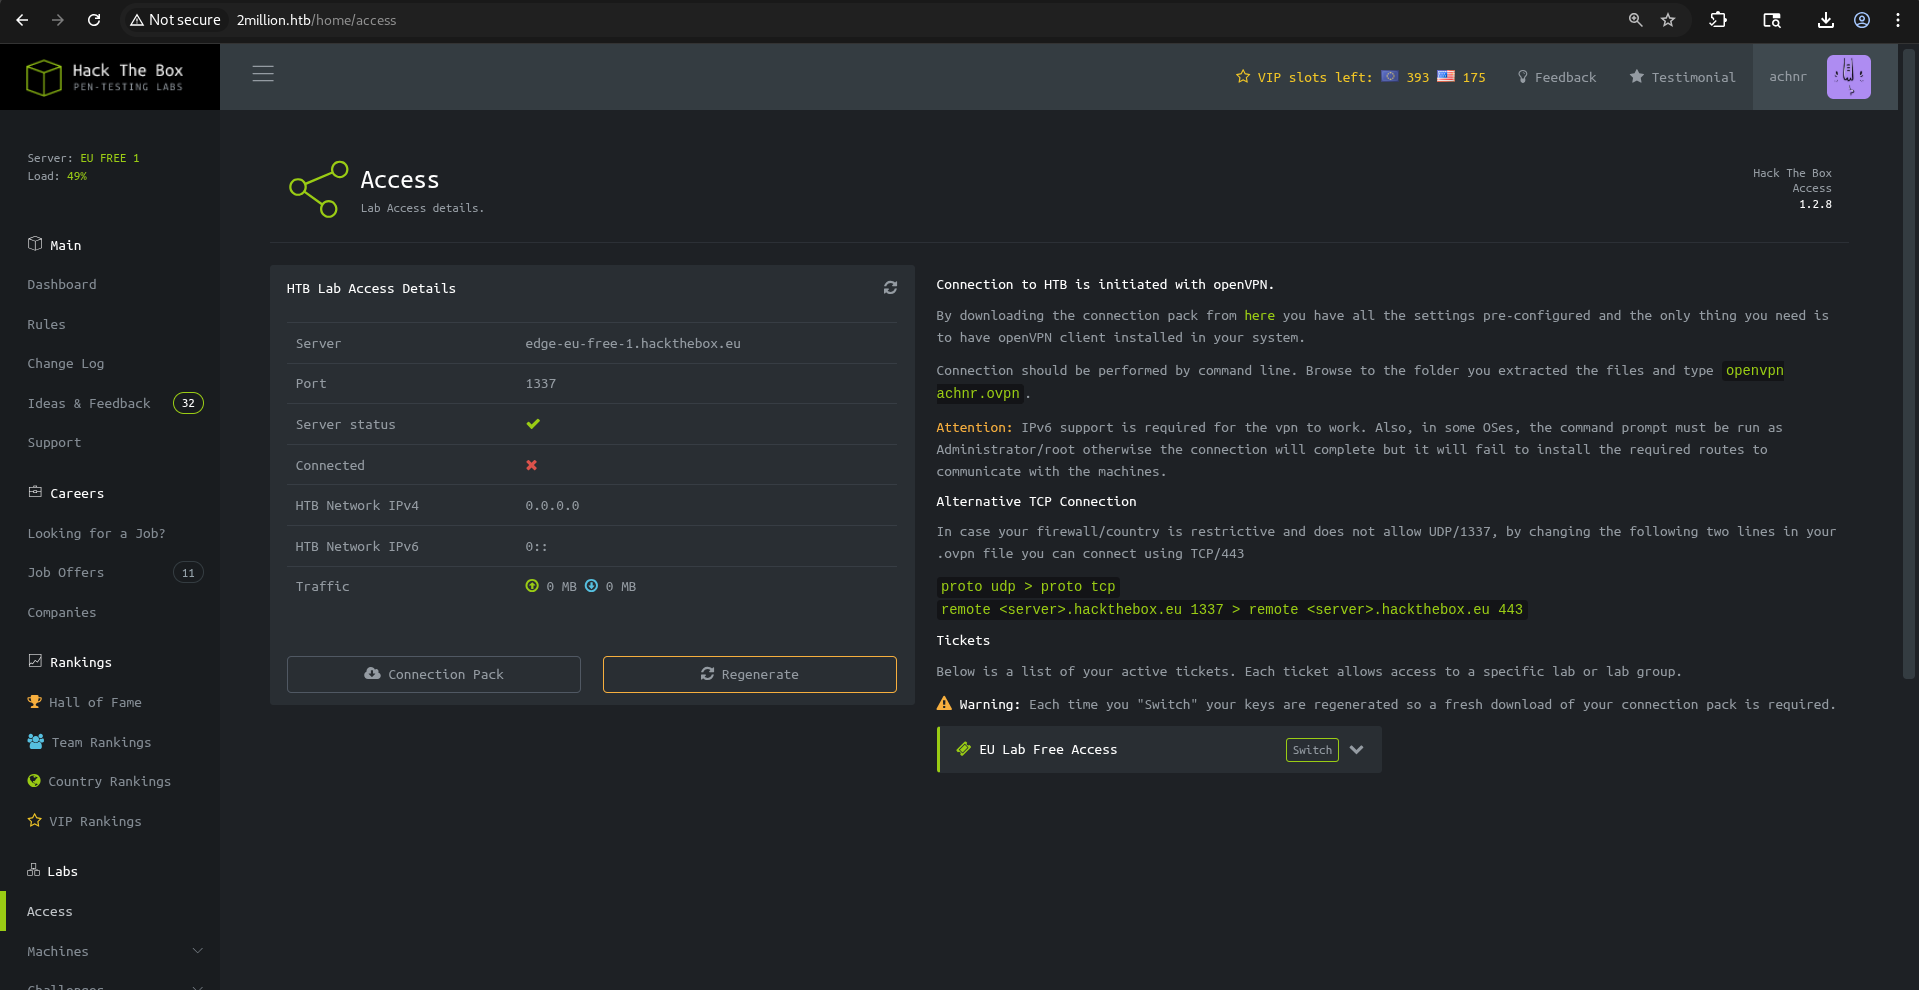This screenshot has width=1919, height=990.
Task: Open the browser three-dot menu
Action: pyautogui.click(x=1898, y=20)
